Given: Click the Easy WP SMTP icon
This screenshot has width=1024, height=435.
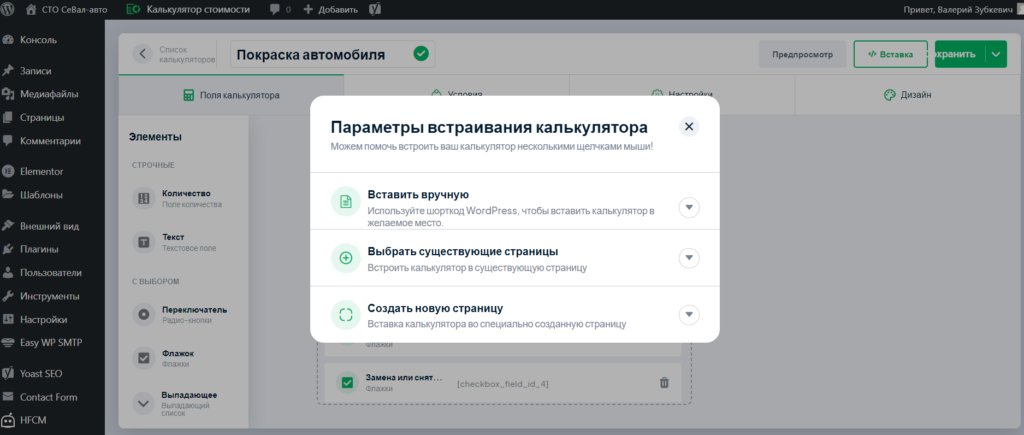Looking at the screenshot, I should click(x=8, y=343).
